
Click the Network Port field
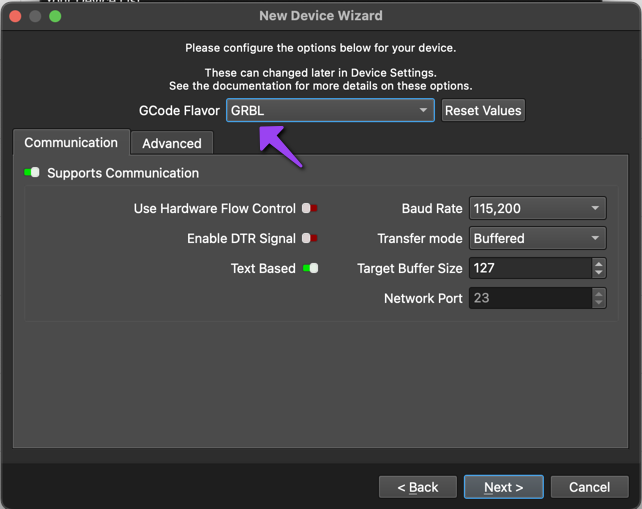point(530,298)
